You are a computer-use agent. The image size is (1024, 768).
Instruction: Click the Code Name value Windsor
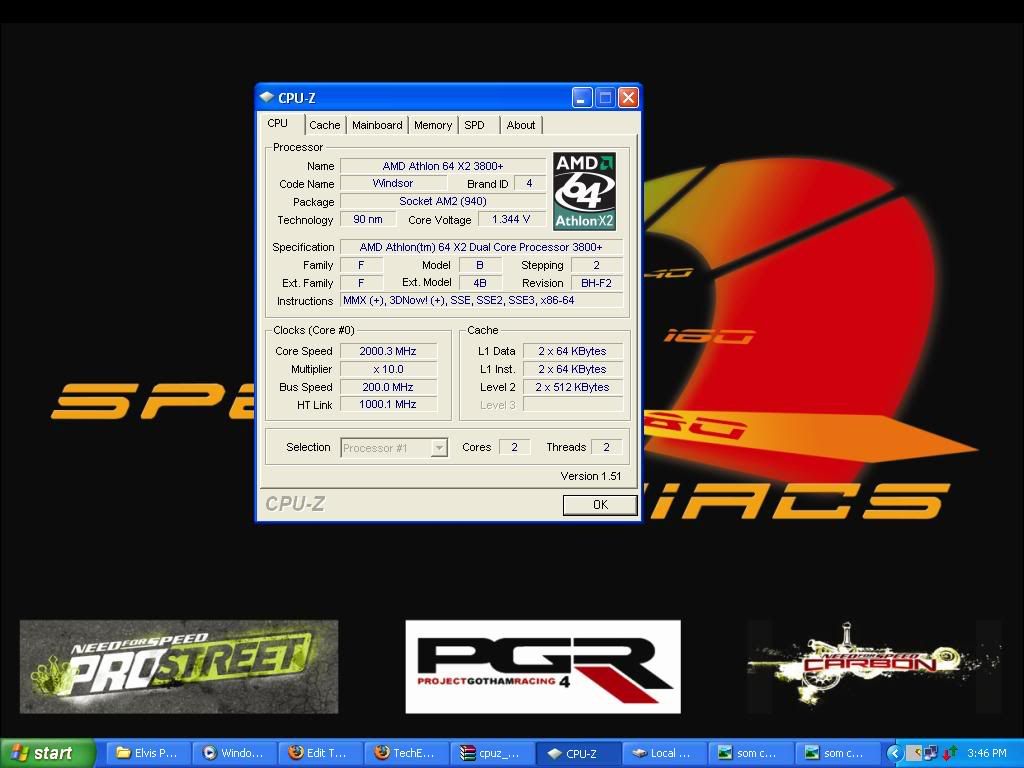pyautogui.click(x=392, y=184)
